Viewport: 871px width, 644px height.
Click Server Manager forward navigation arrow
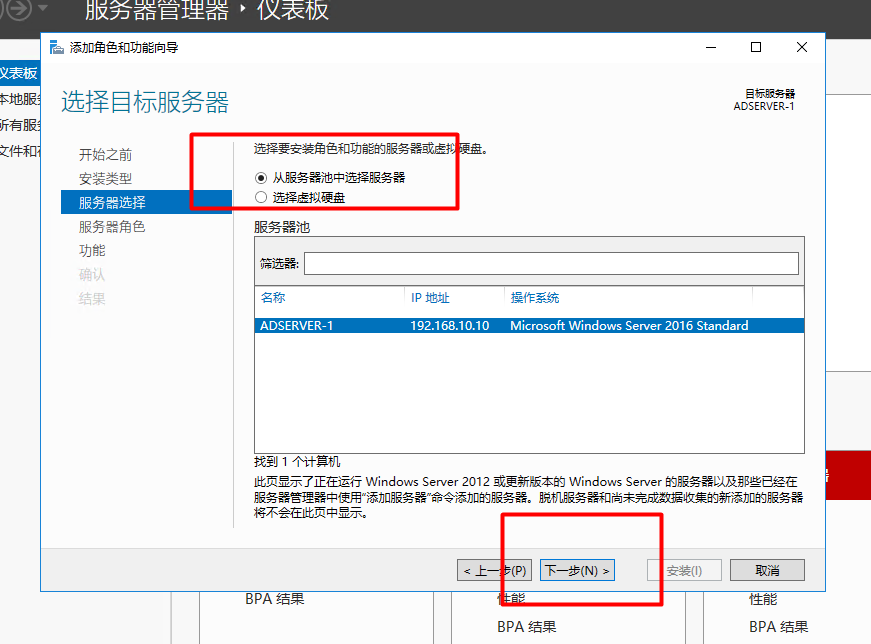click(x=19, y=9)
